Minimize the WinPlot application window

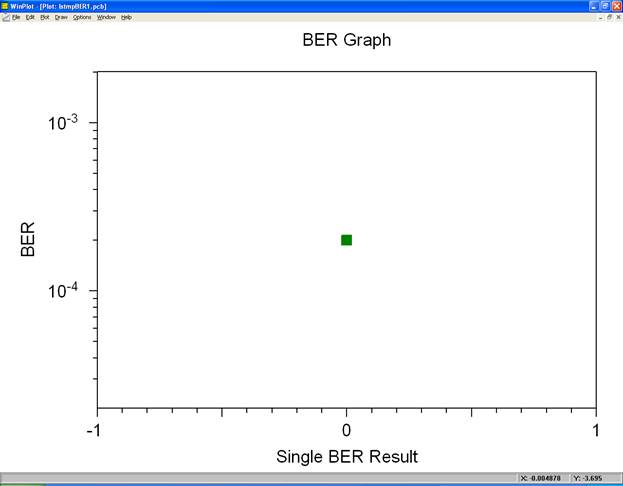point(594,6)
